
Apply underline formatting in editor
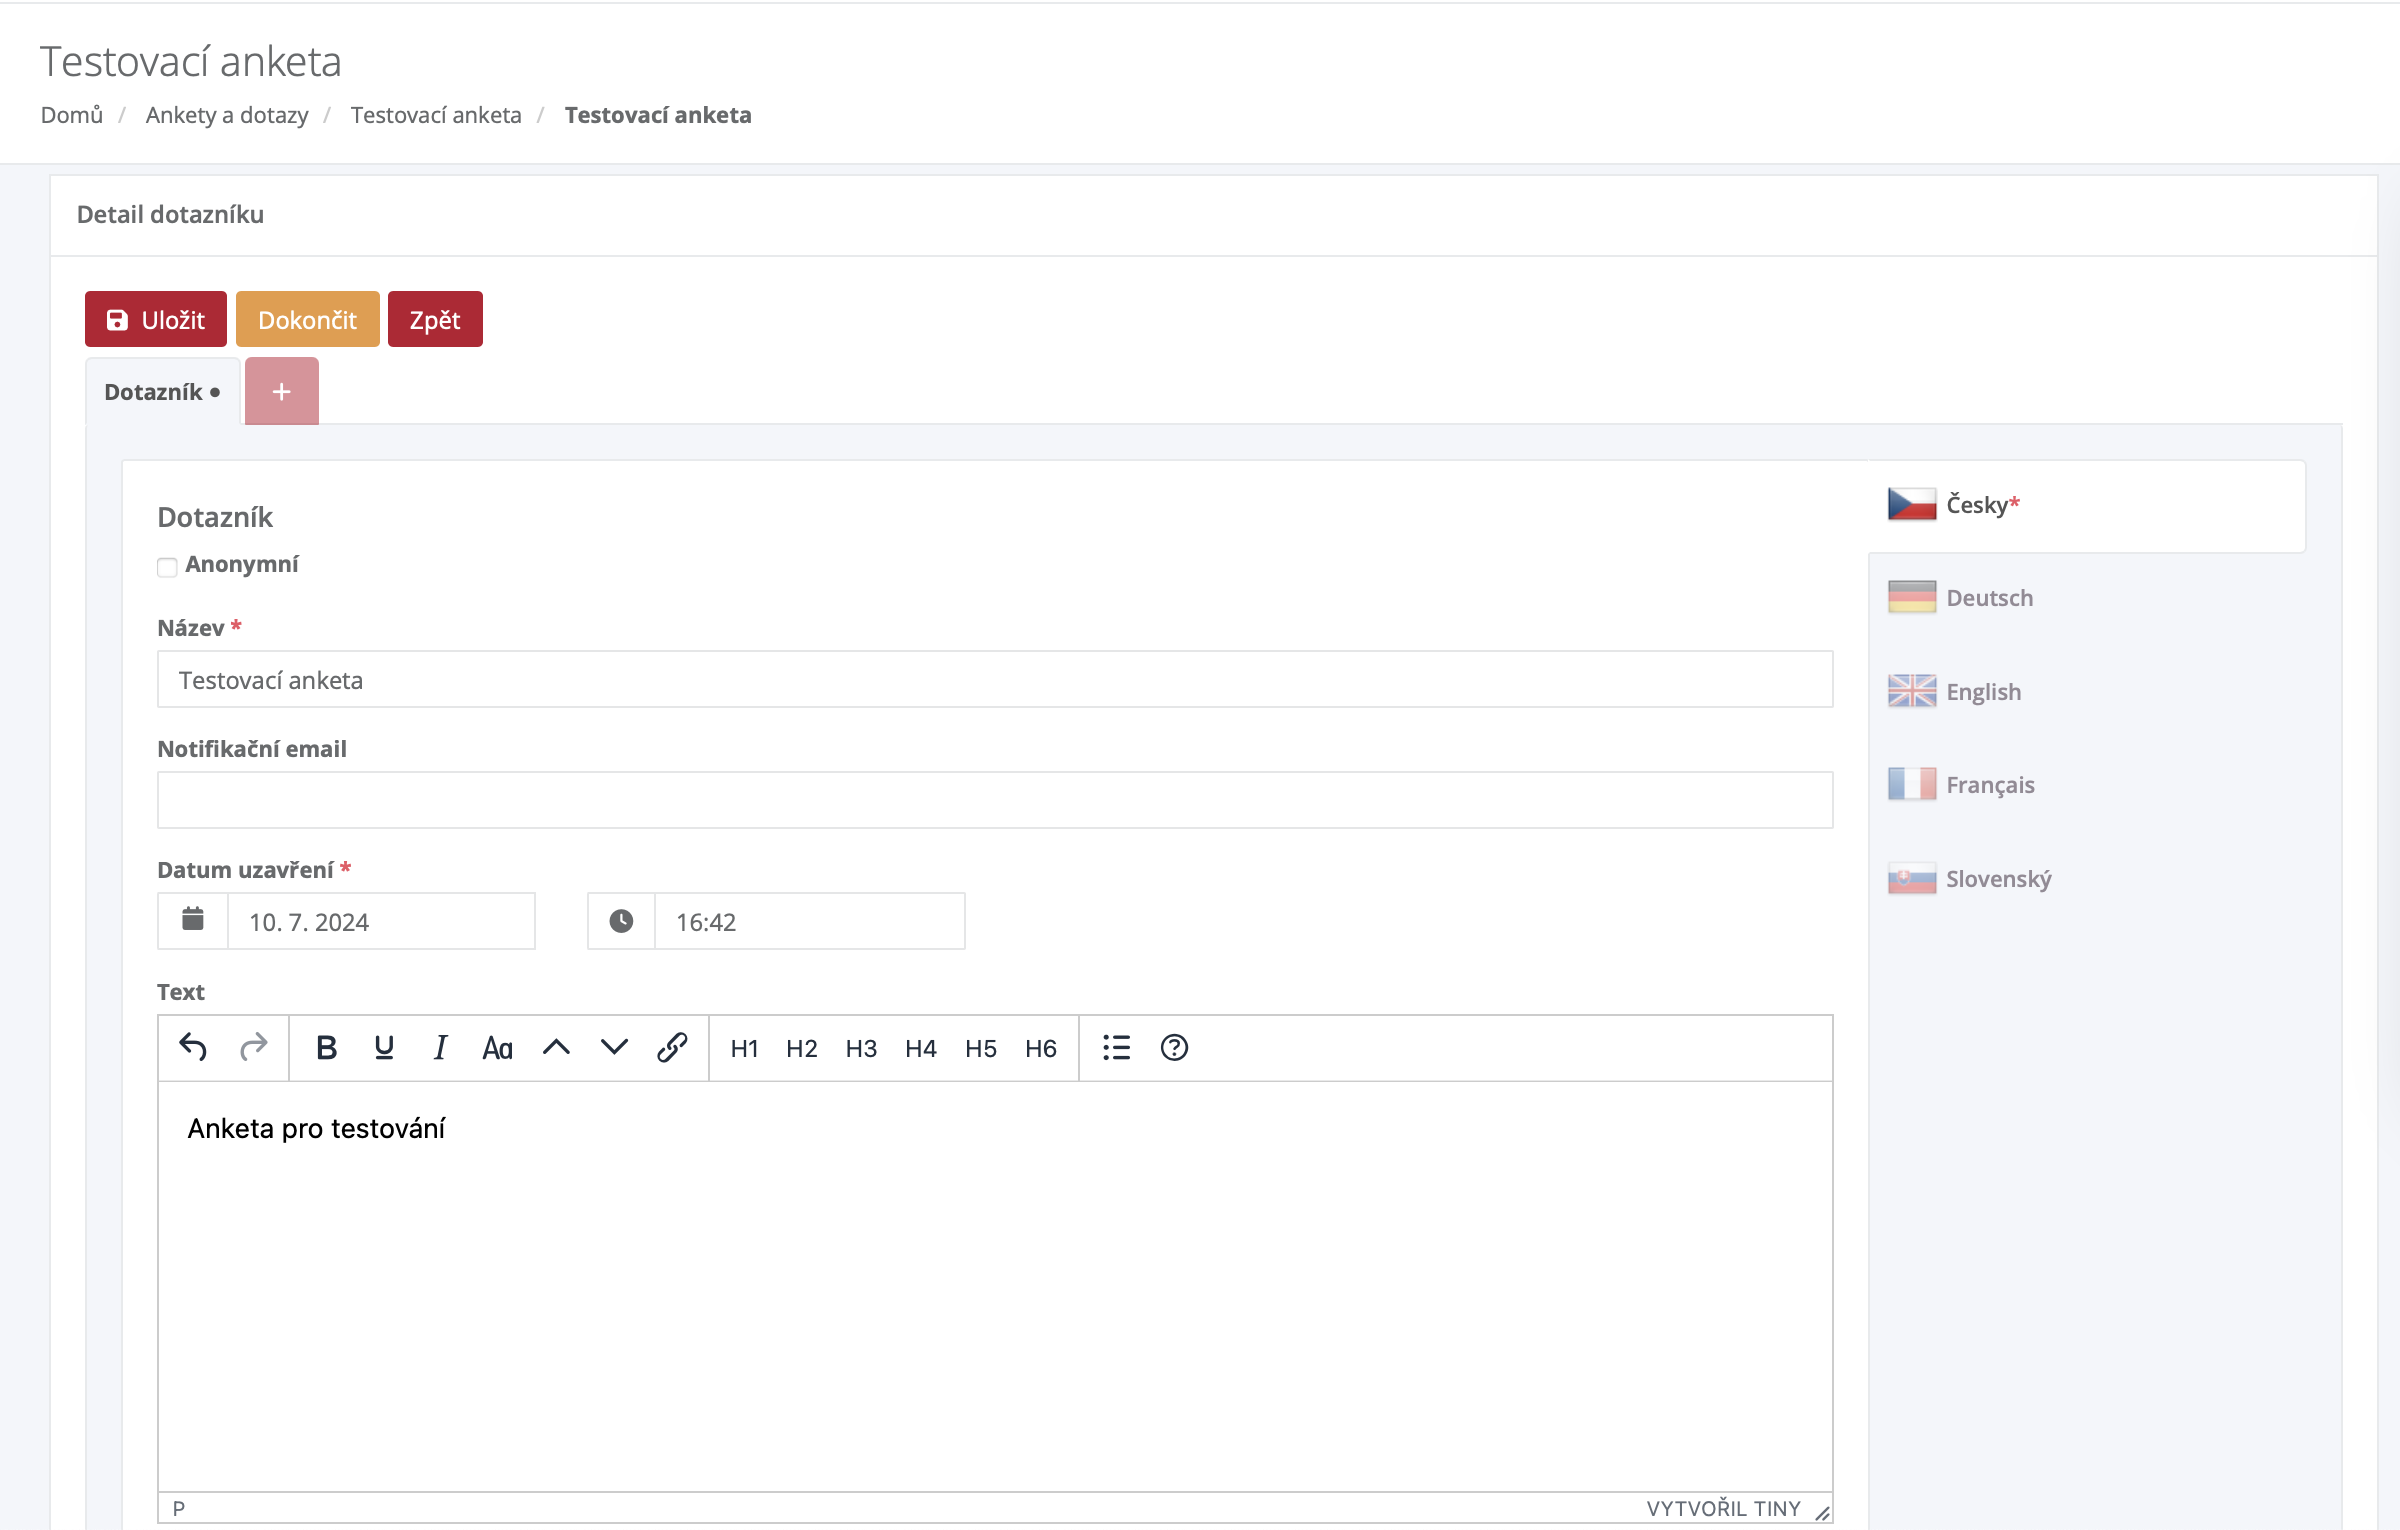pos(383,1047)
